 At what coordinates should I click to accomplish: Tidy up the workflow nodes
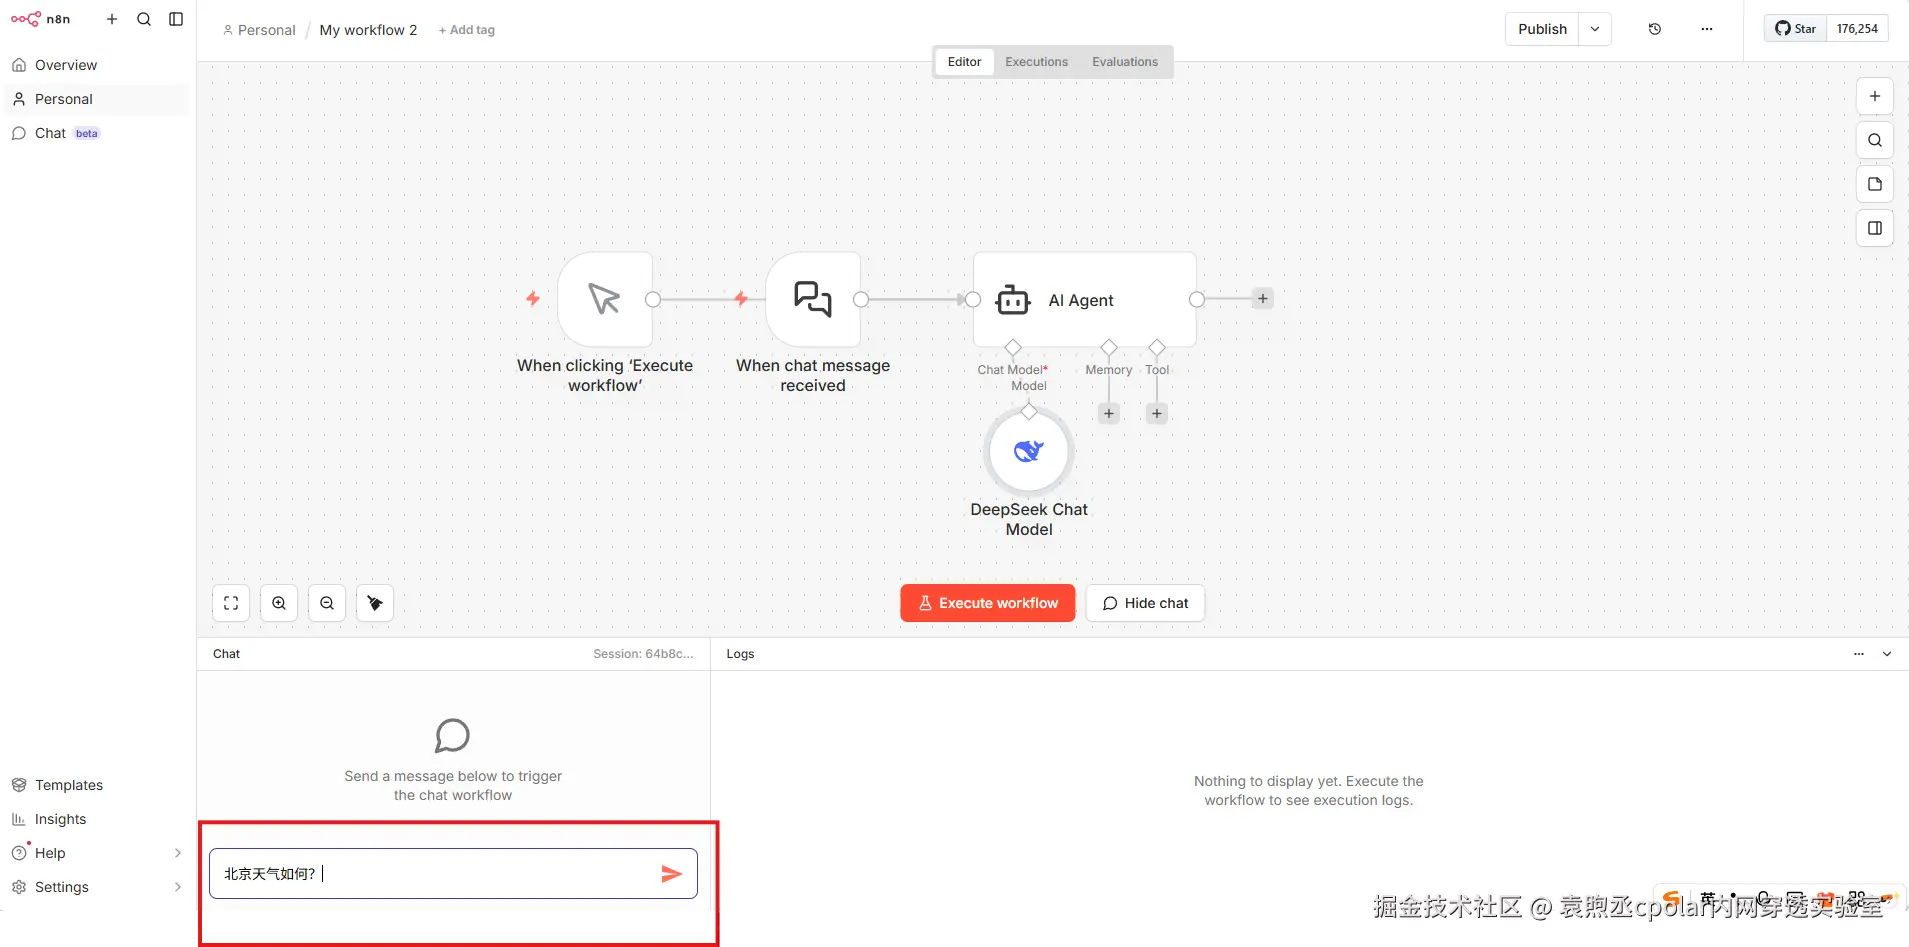375,603
